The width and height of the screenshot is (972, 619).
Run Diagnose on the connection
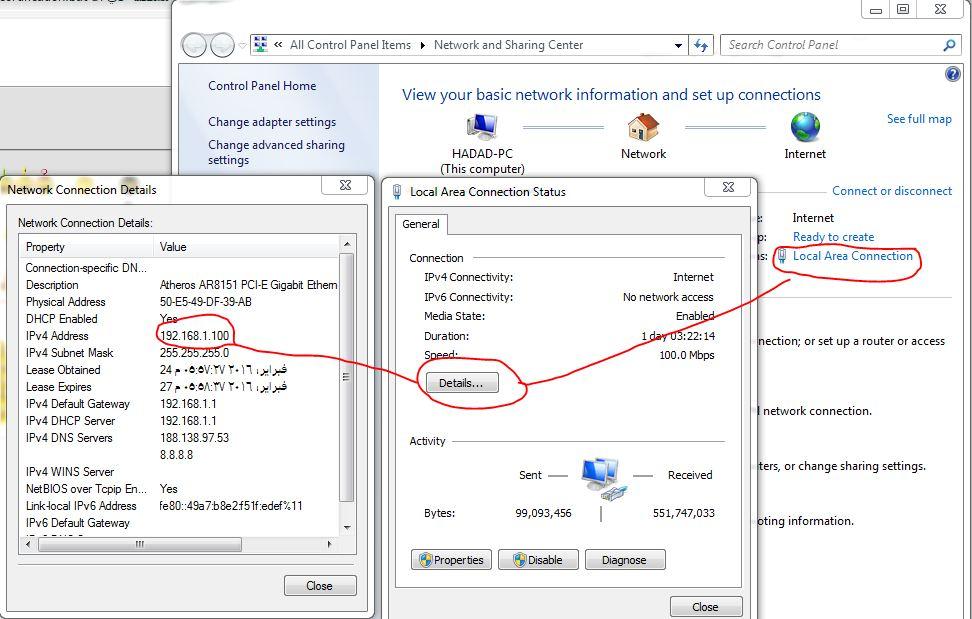pyautogui.click(x=625, y=560)
